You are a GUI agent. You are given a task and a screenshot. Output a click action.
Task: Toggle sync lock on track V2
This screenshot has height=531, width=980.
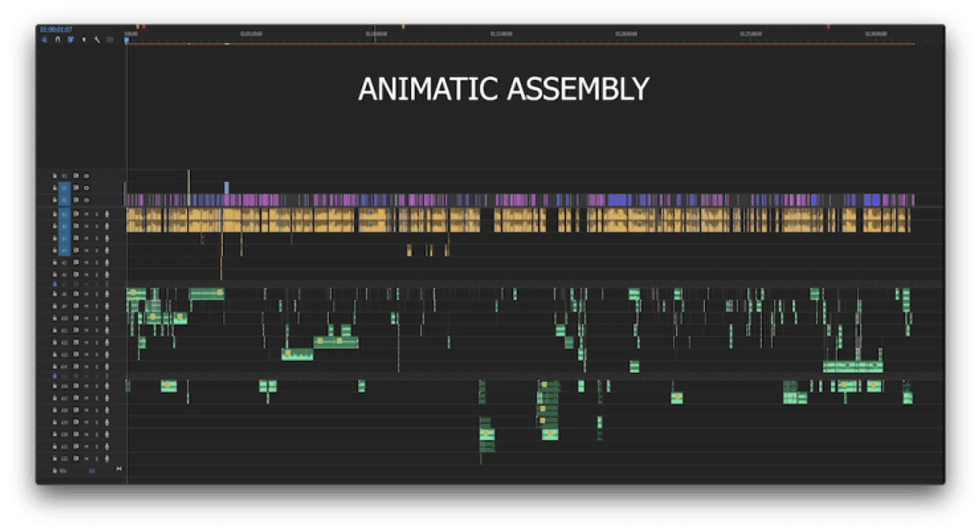coord(76,188)
